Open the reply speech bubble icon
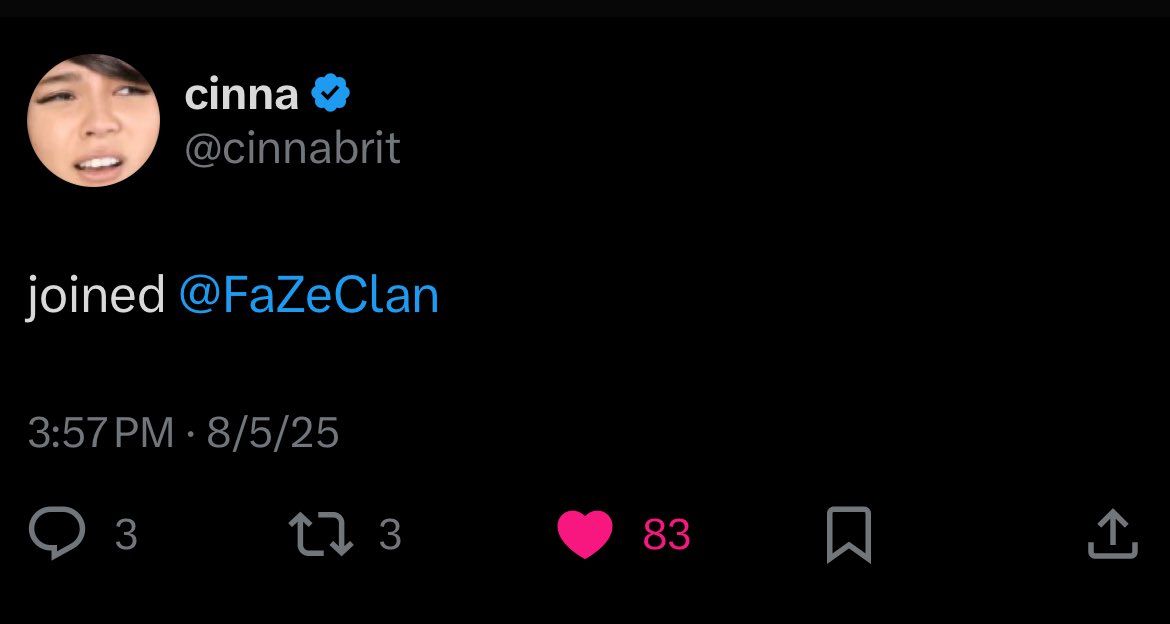Viewport: 1170px width, 624px height. tap(57, 533)
